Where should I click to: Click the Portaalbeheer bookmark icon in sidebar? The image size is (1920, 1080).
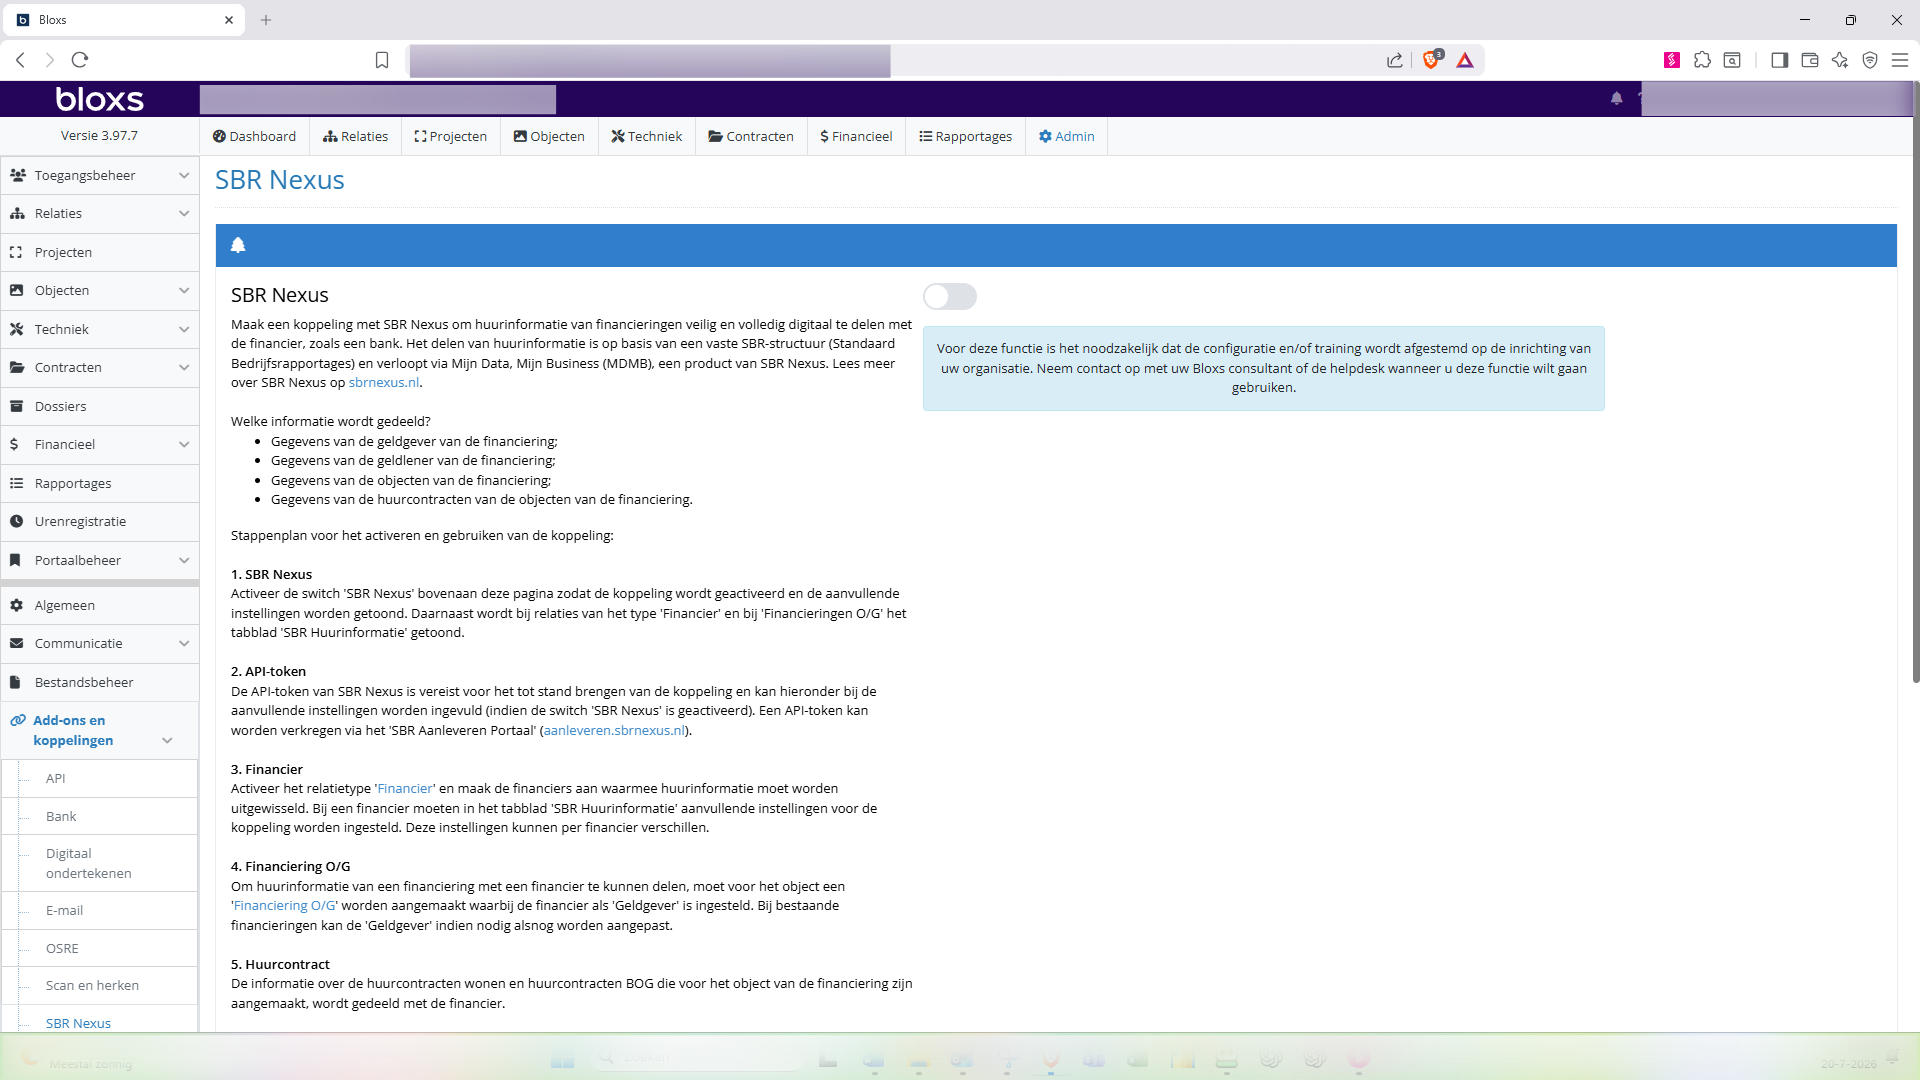point(15,560)
